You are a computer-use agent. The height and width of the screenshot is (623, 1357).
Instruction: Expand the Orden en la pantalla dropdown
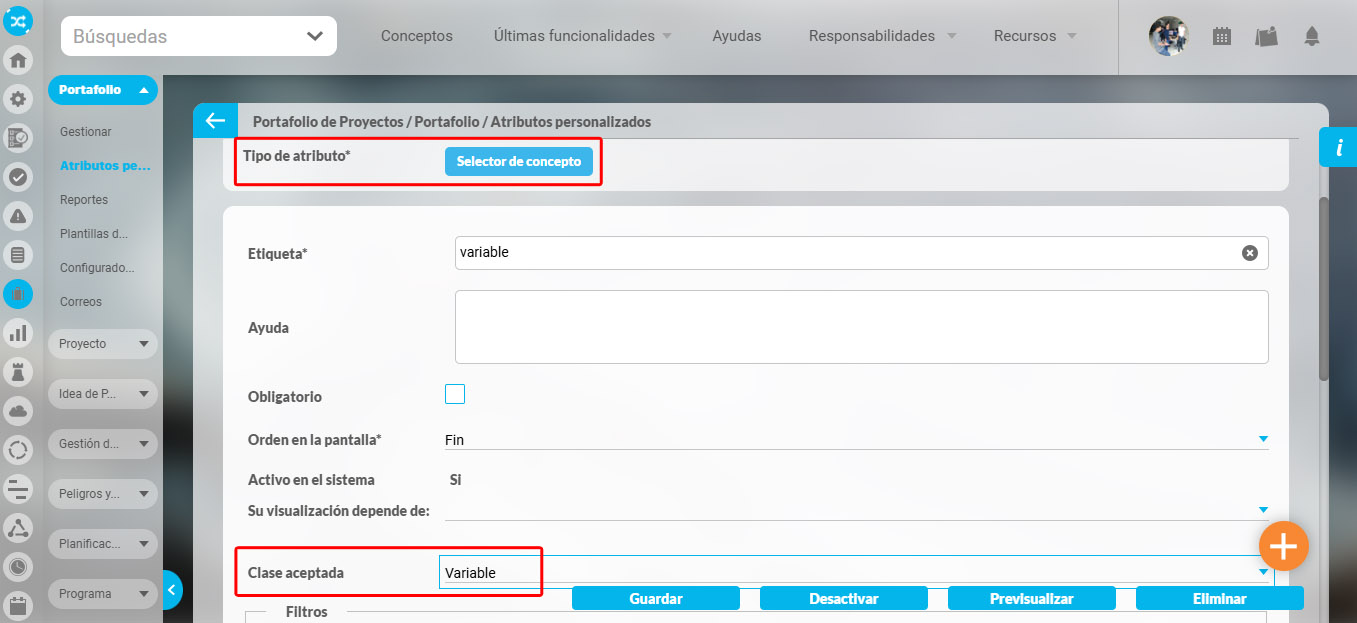click(1263, 439)
